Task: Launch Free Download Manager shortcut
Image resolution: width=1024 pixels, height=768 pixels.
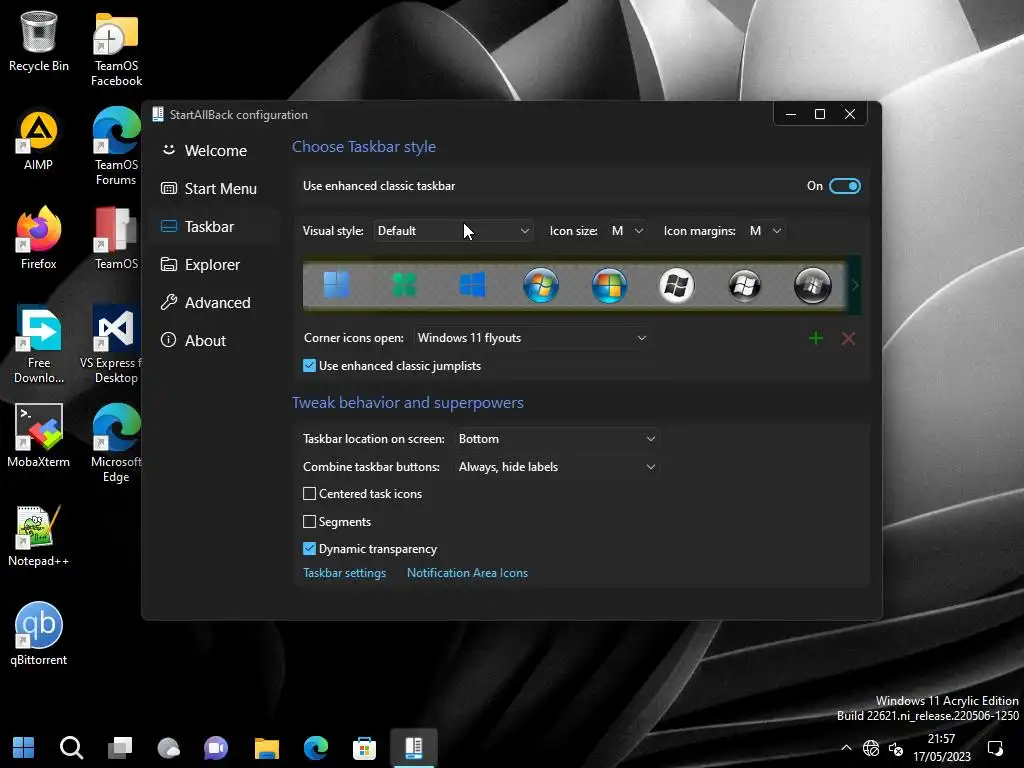Action: [x=39, y=344]
